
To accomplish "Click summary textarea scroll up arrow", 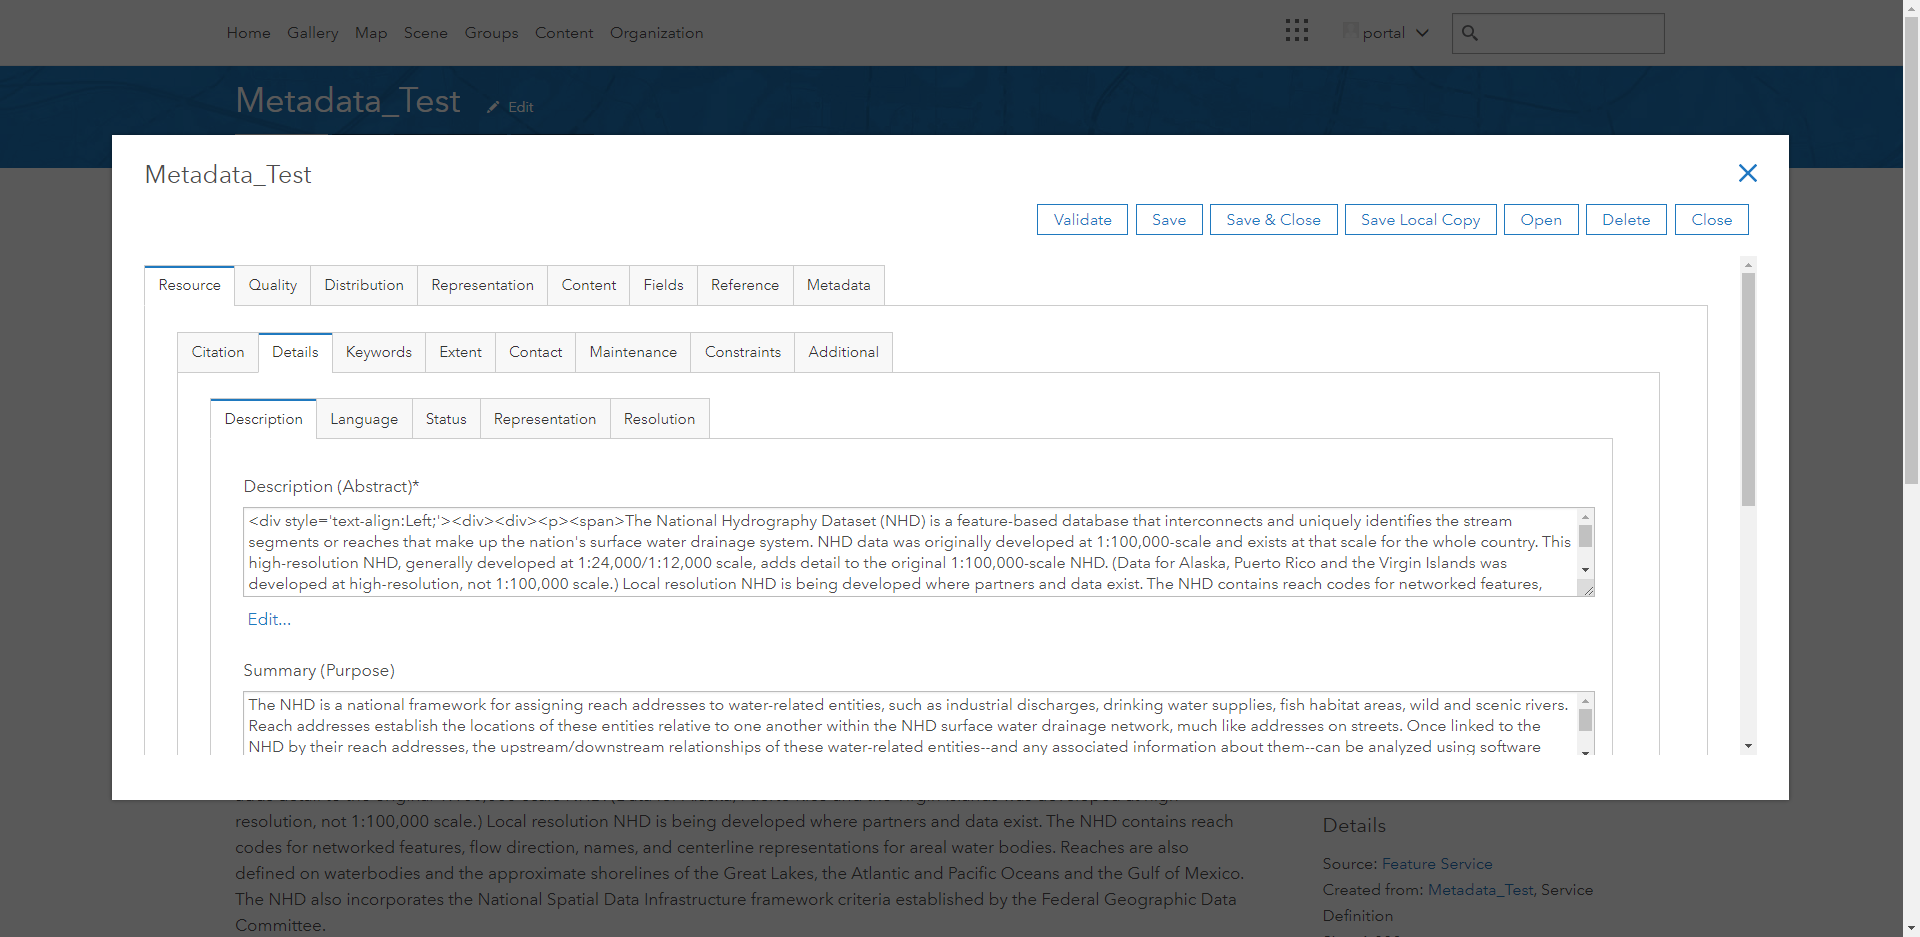I will coord(1585,701).
